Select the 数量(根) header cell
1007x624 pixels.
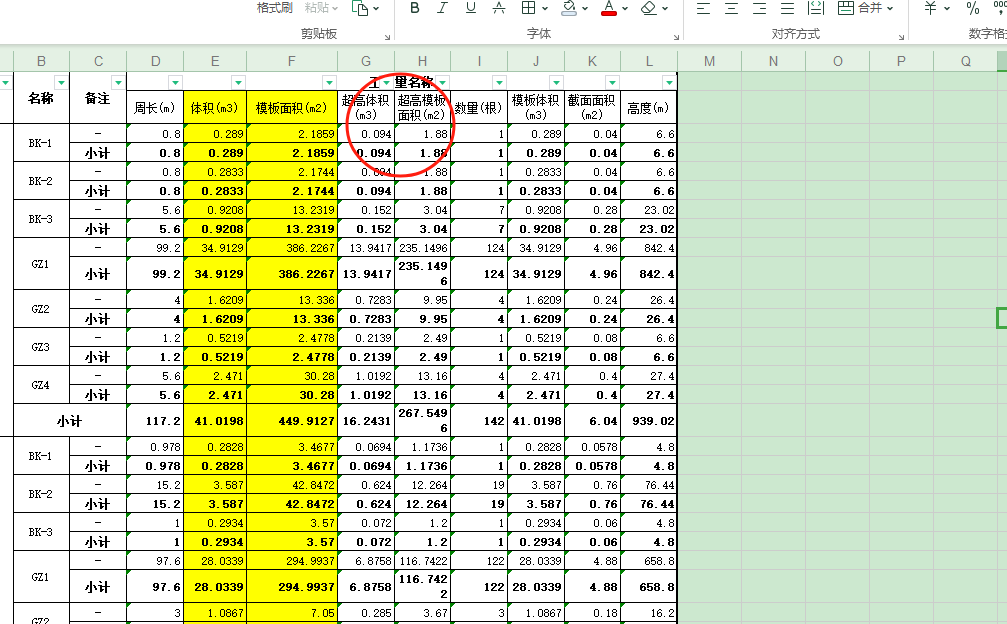pyautogui.click(x=479, y=107)
